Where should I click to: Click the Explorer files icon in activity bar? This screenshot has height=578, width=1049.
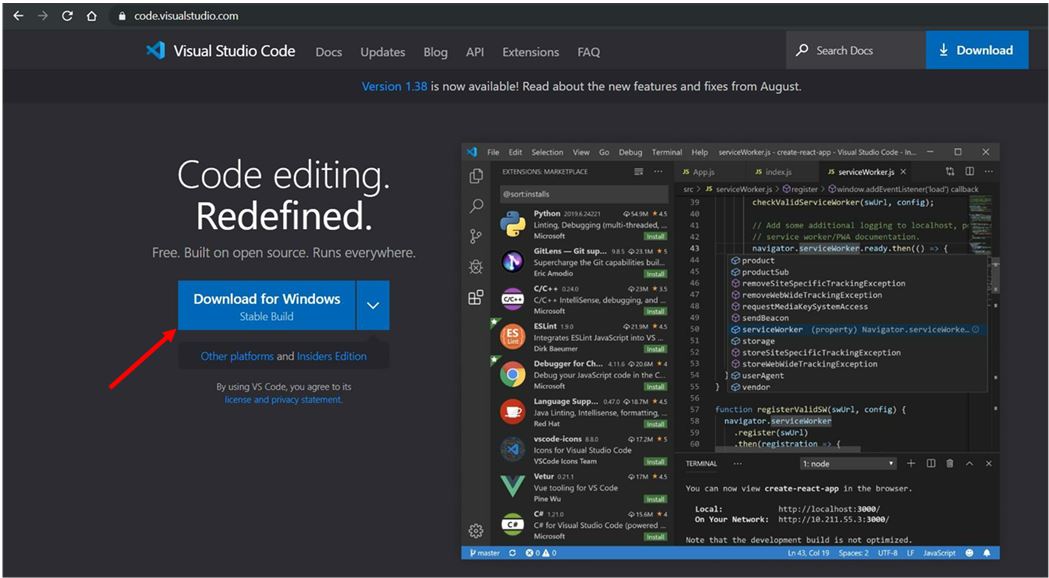point(476,175)
